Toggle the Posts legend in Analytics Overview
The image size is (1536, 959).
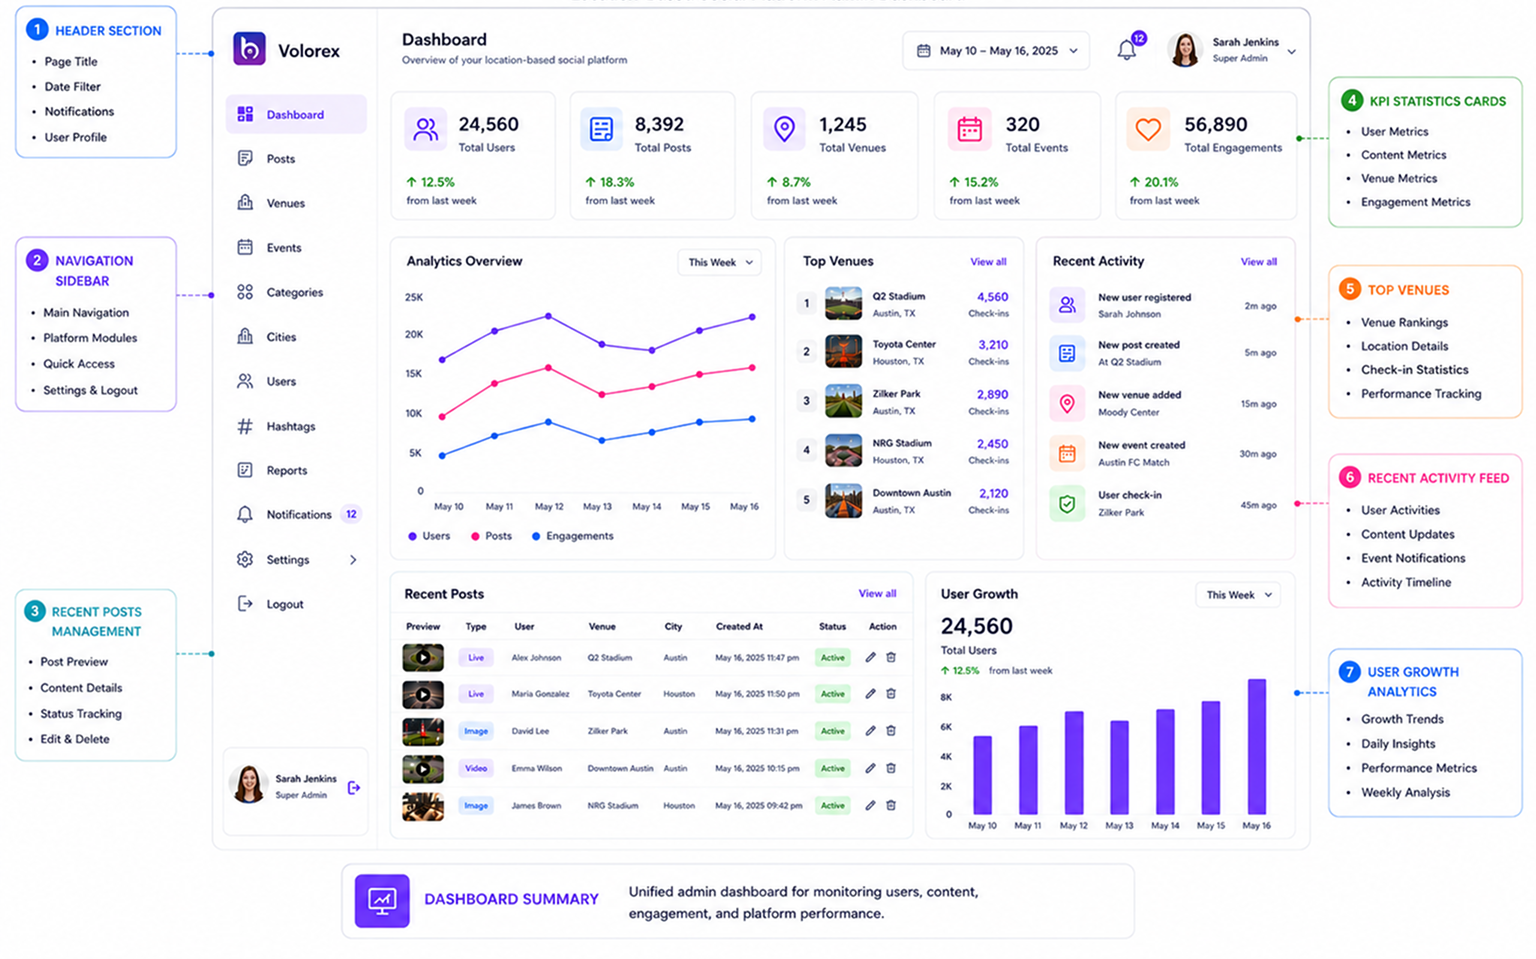click(491, 536)
